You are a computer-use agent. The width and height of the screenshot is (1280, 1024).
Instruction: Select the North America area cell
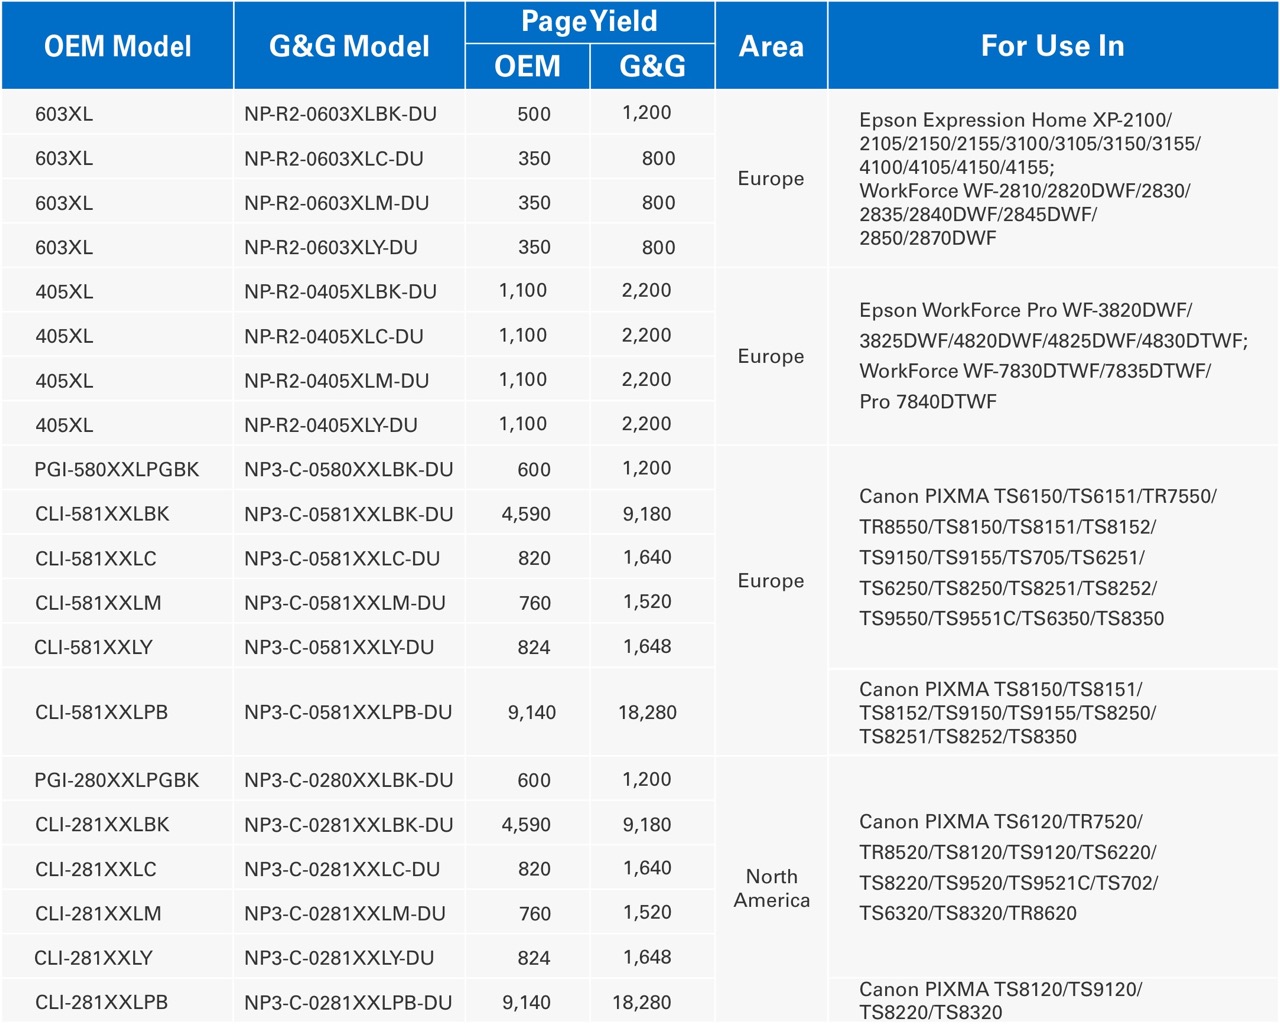771,888
